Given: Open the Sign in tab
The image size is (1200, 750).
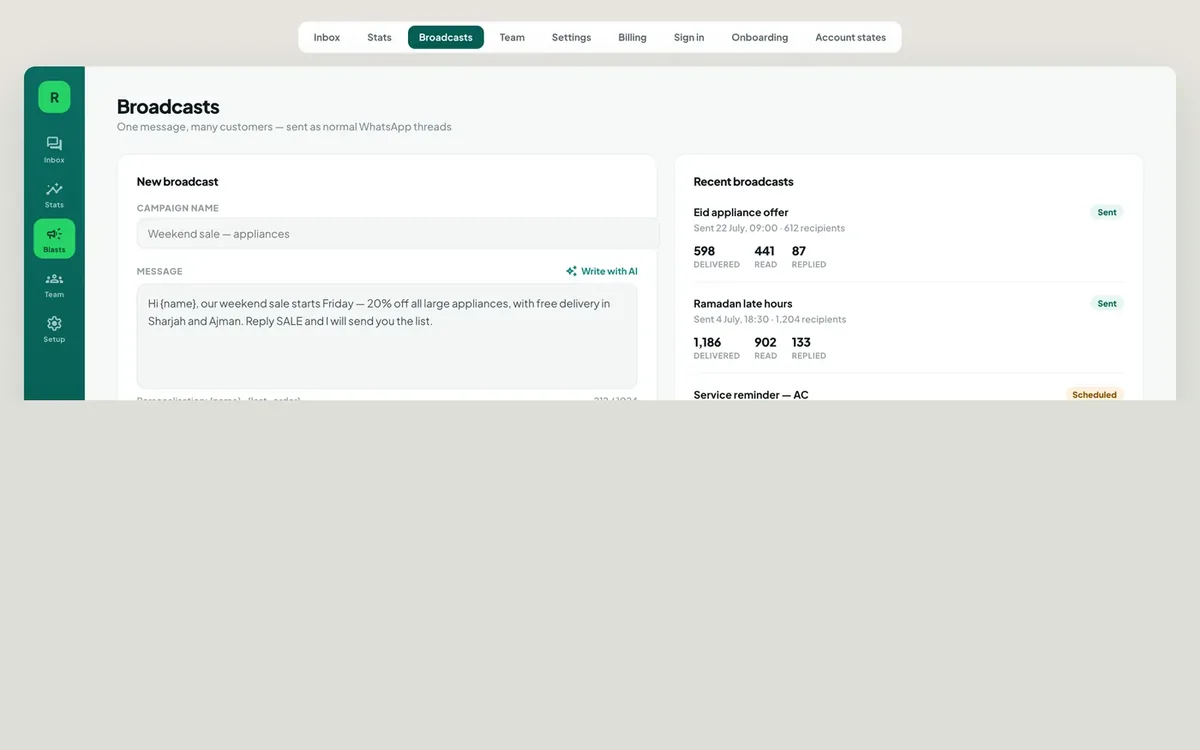Looking at the screenshot, I should [689, 37].
